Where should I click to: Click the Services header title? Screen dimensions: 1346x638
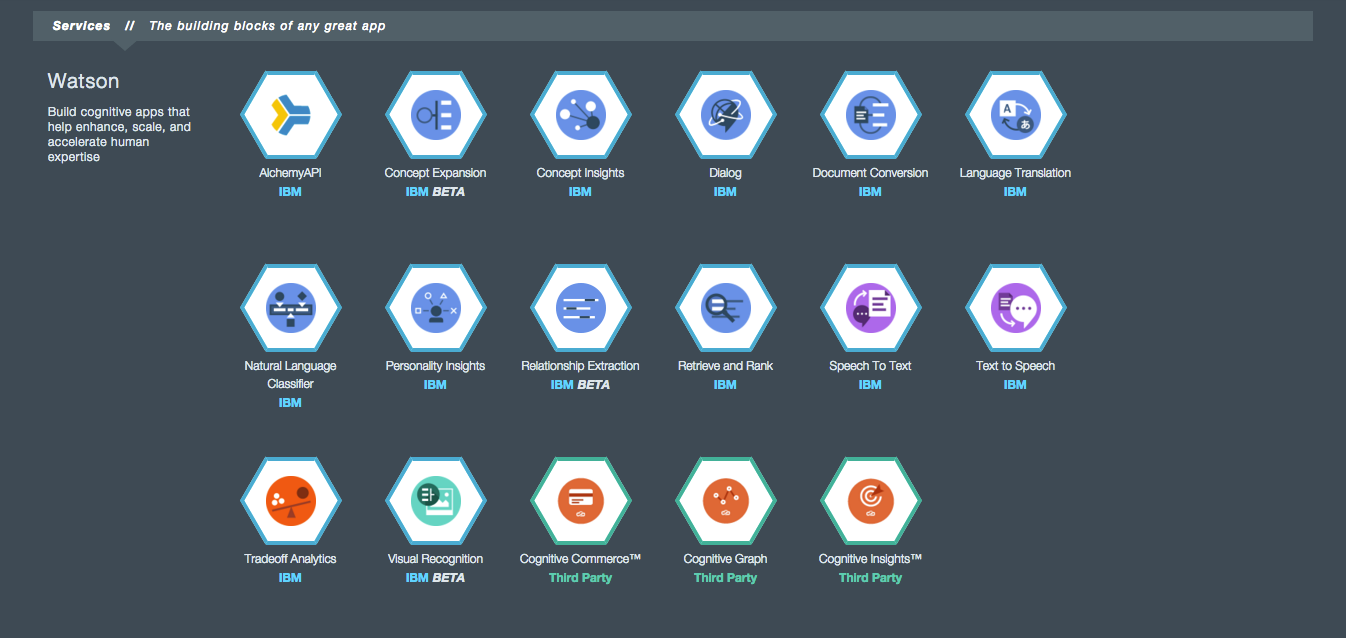tap(81, 26)
